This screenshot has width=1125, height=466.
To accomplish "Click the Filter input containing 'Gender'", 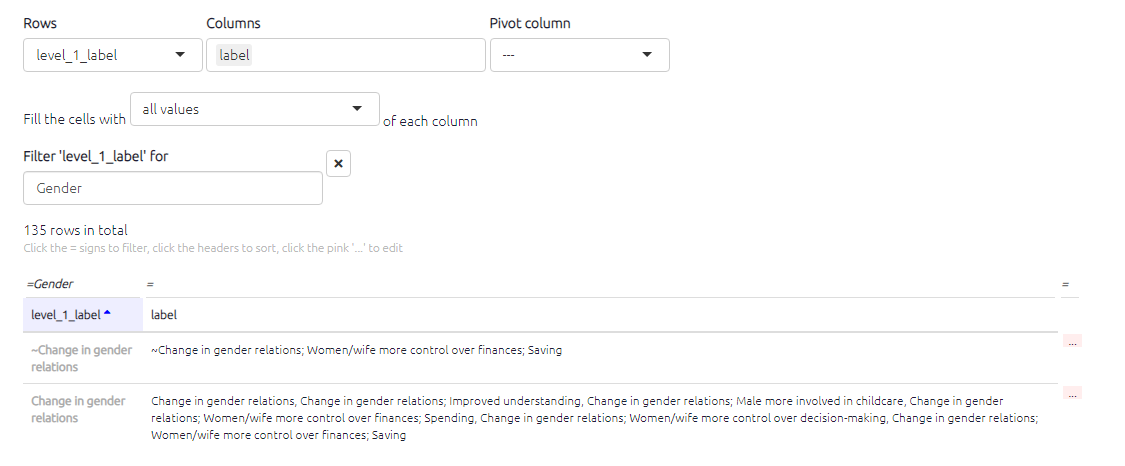I will 173,188.
